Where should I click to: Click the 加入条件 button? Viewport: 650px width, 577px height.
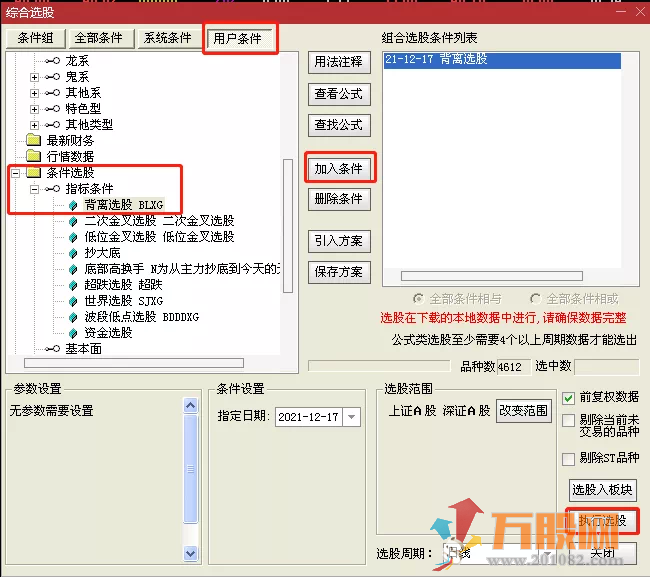point(339,169)
